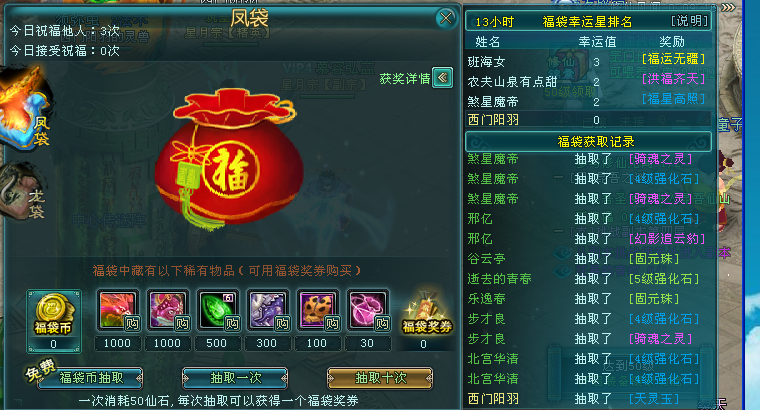Close the 凤袋 window

pos(445,18)
